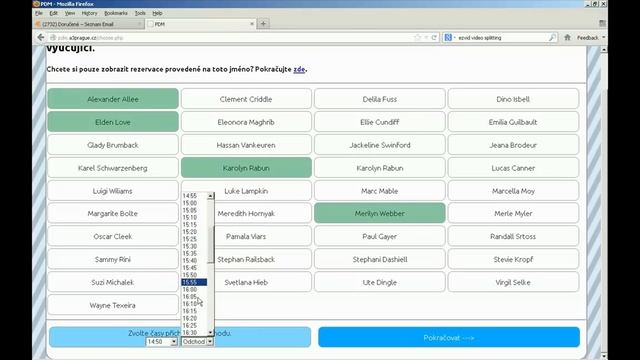Click the time list scroll up arrow
Screen dimensions: 640x360
211,196
